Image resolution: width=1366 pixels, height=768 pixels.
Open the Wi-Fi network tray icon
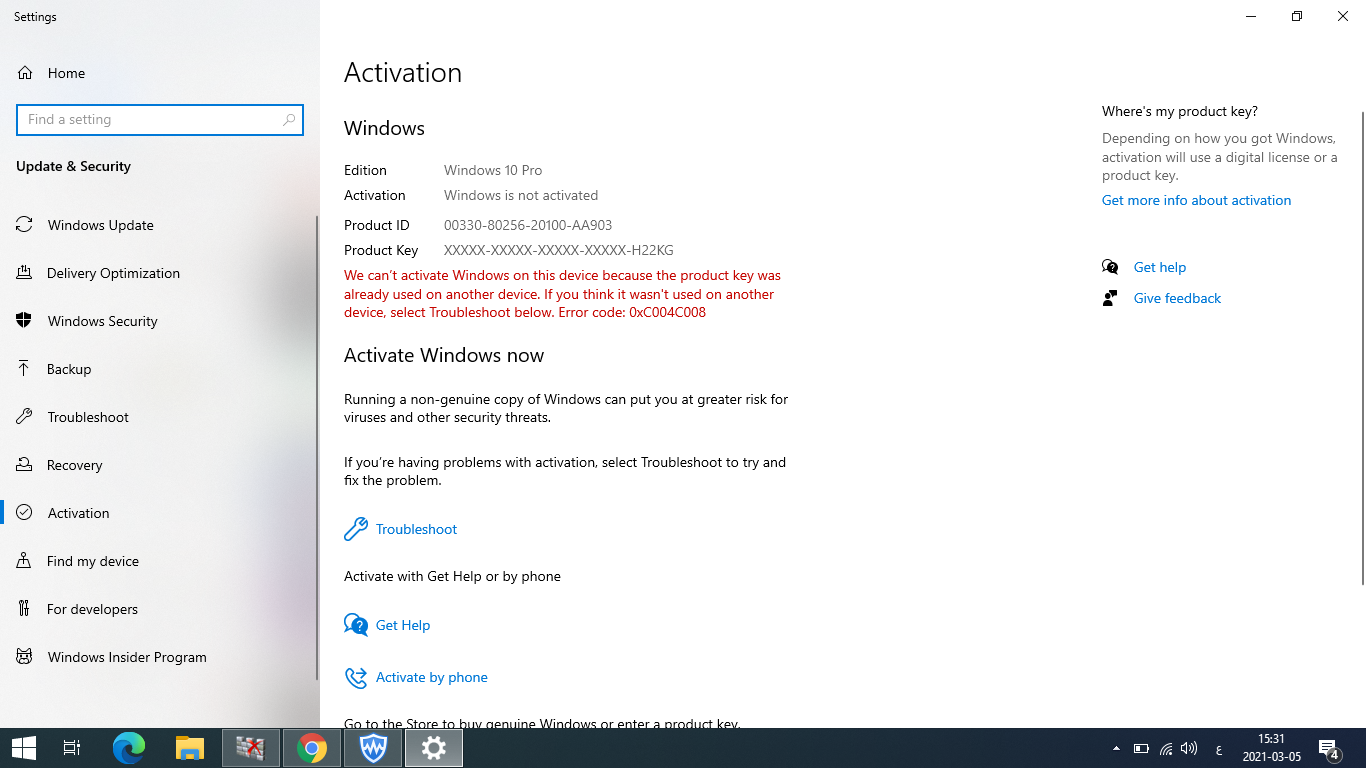tap(1166, 748)
